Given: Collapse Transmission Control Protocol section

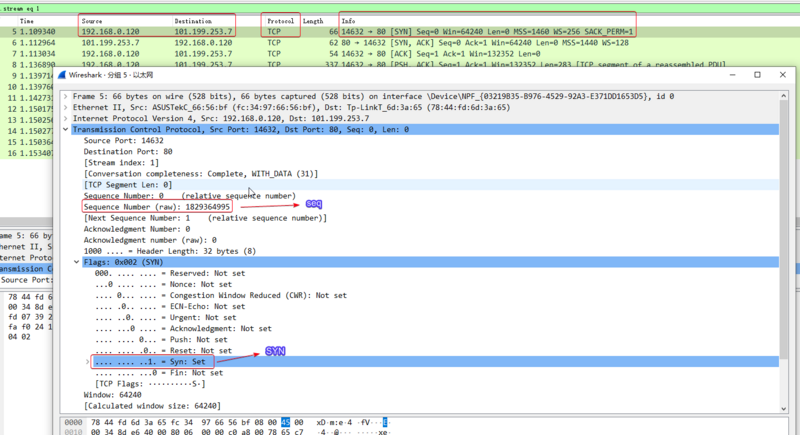Looking at the screenshot, I should click(65, 130).
